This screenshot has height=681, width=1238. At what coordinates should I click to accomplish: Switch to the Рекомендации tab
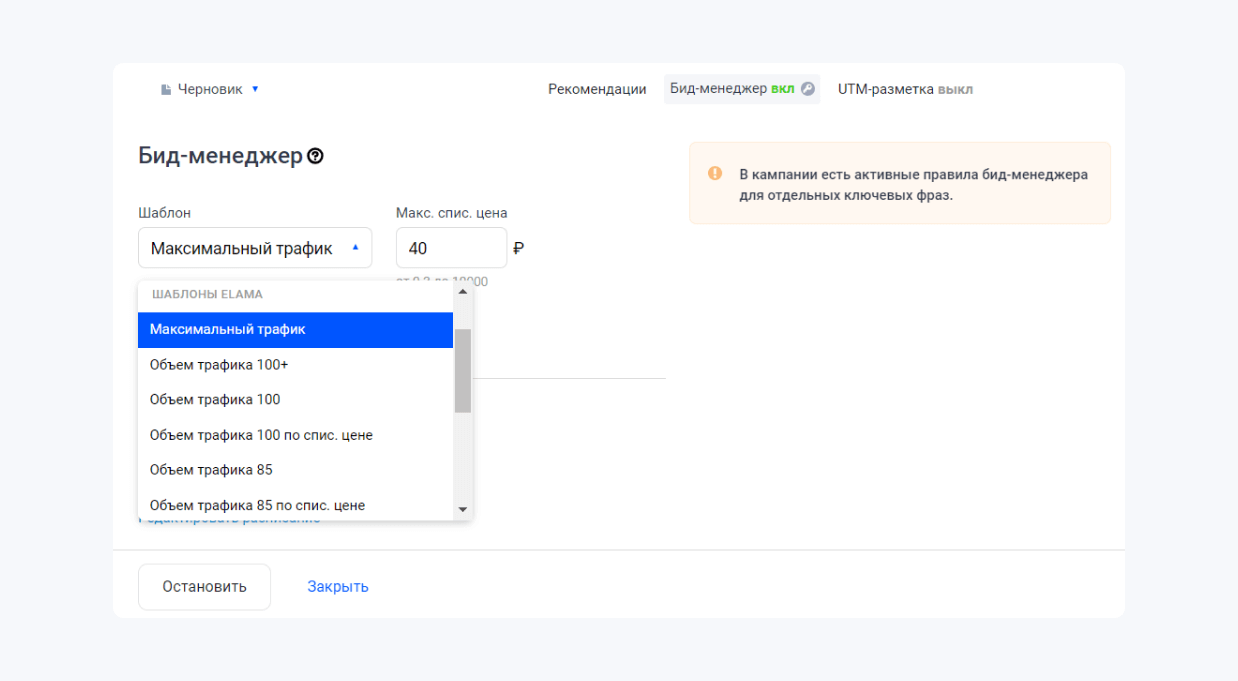pyautogui.click(x=596, y=88)
